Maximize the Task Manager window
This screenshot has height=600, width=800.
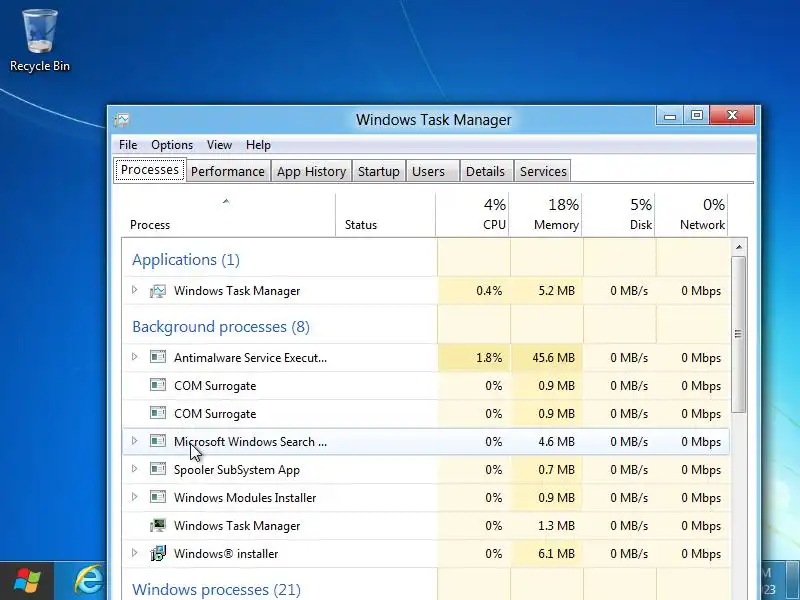[696, 116]
